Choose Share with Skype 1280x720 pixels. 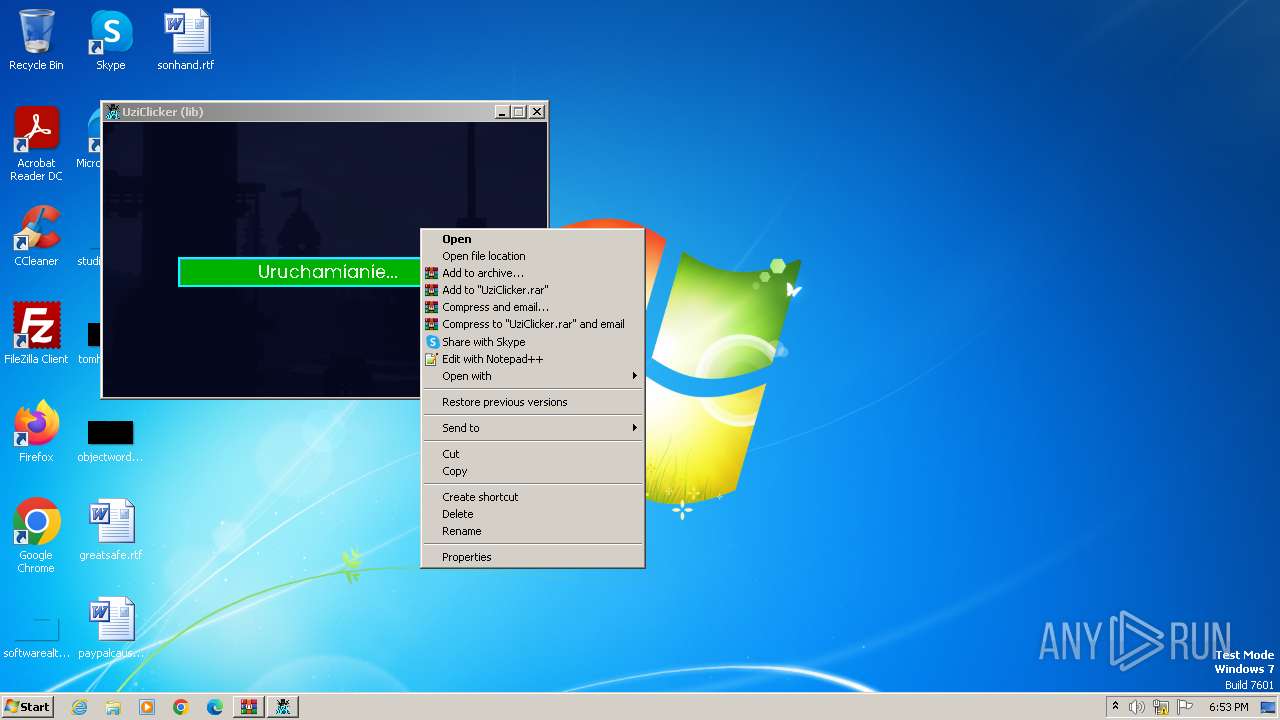(533, 342)
